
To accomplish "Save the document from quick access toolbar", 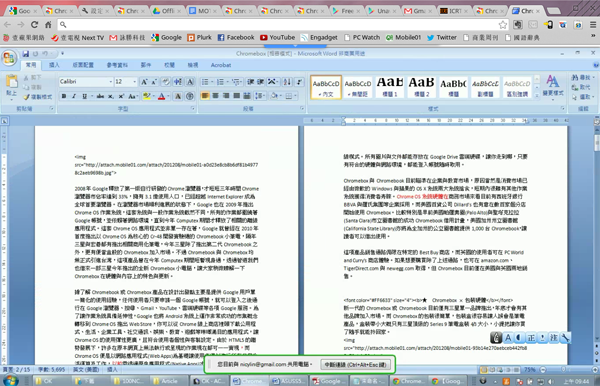I will click(x=25, y=54).
